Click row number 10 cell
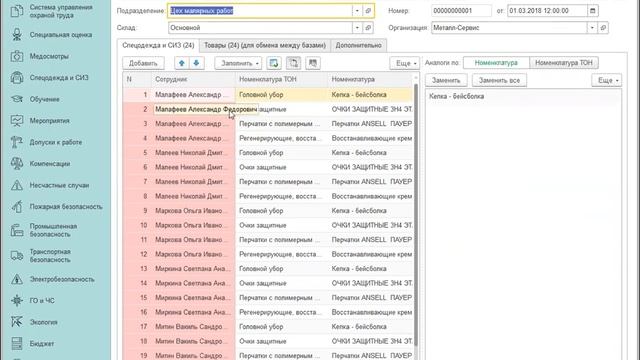The width and height of the screenshot is (640, 360). point(137,225)
